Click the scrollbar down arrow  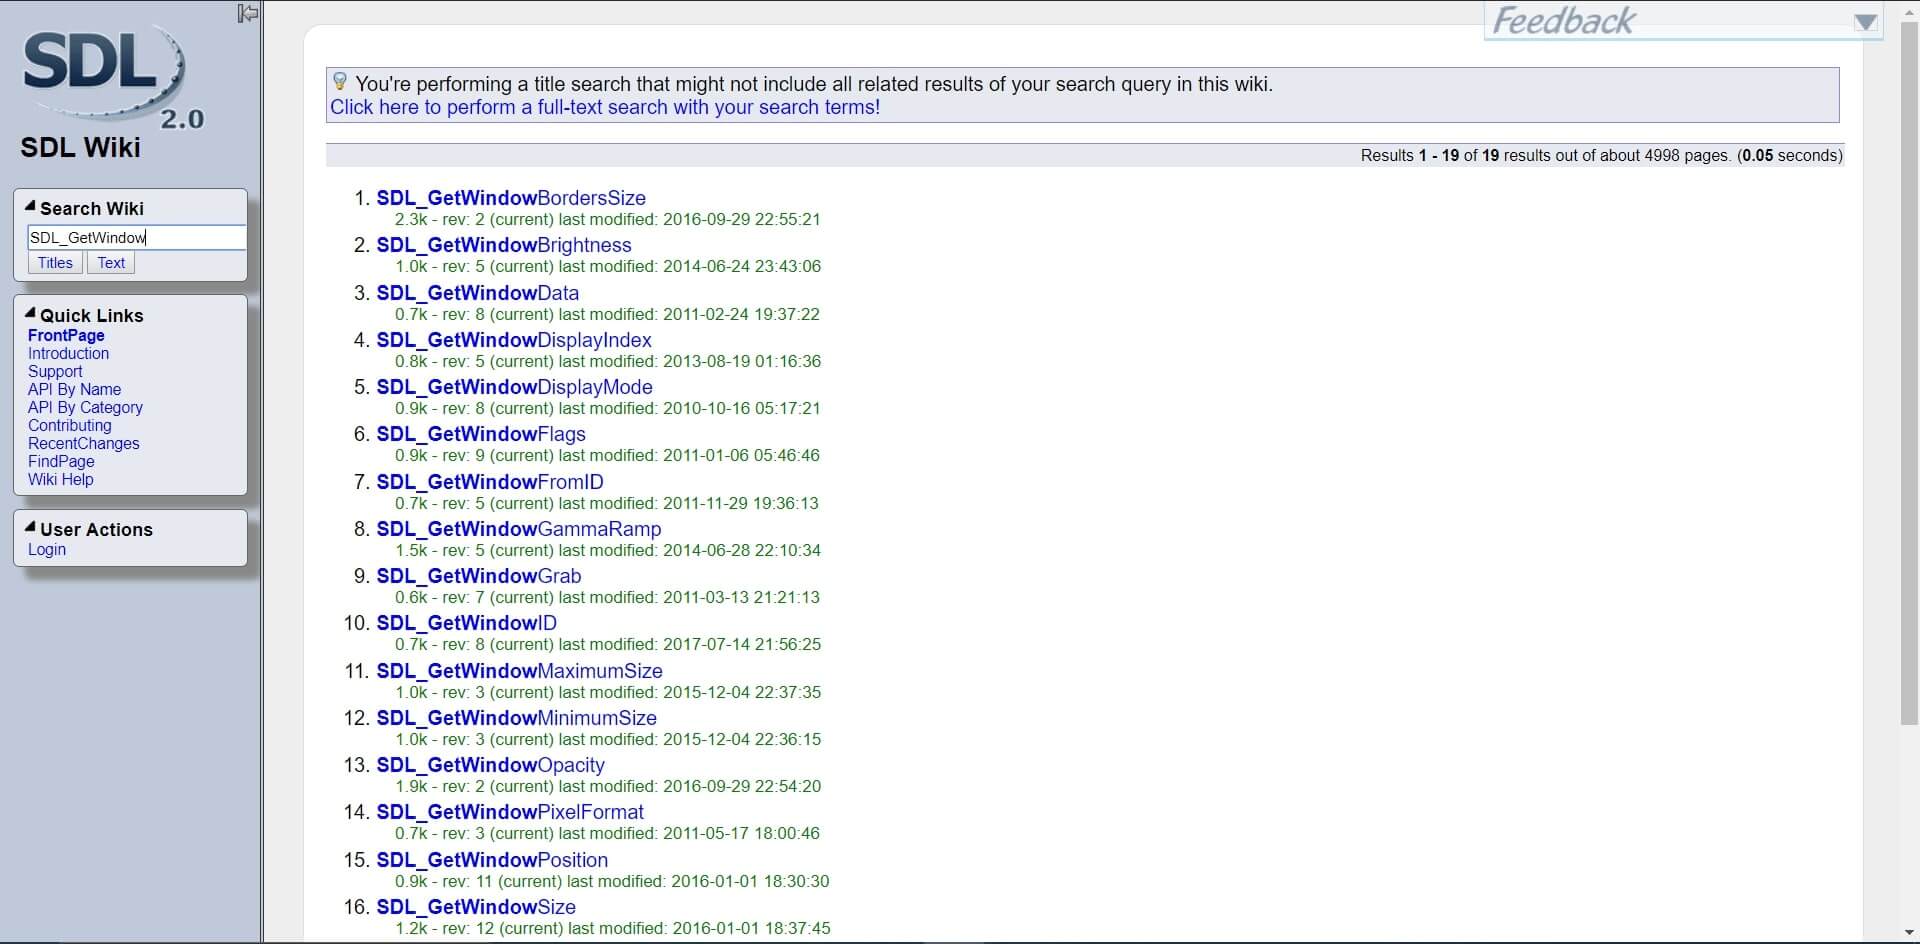coord(1909,934)
